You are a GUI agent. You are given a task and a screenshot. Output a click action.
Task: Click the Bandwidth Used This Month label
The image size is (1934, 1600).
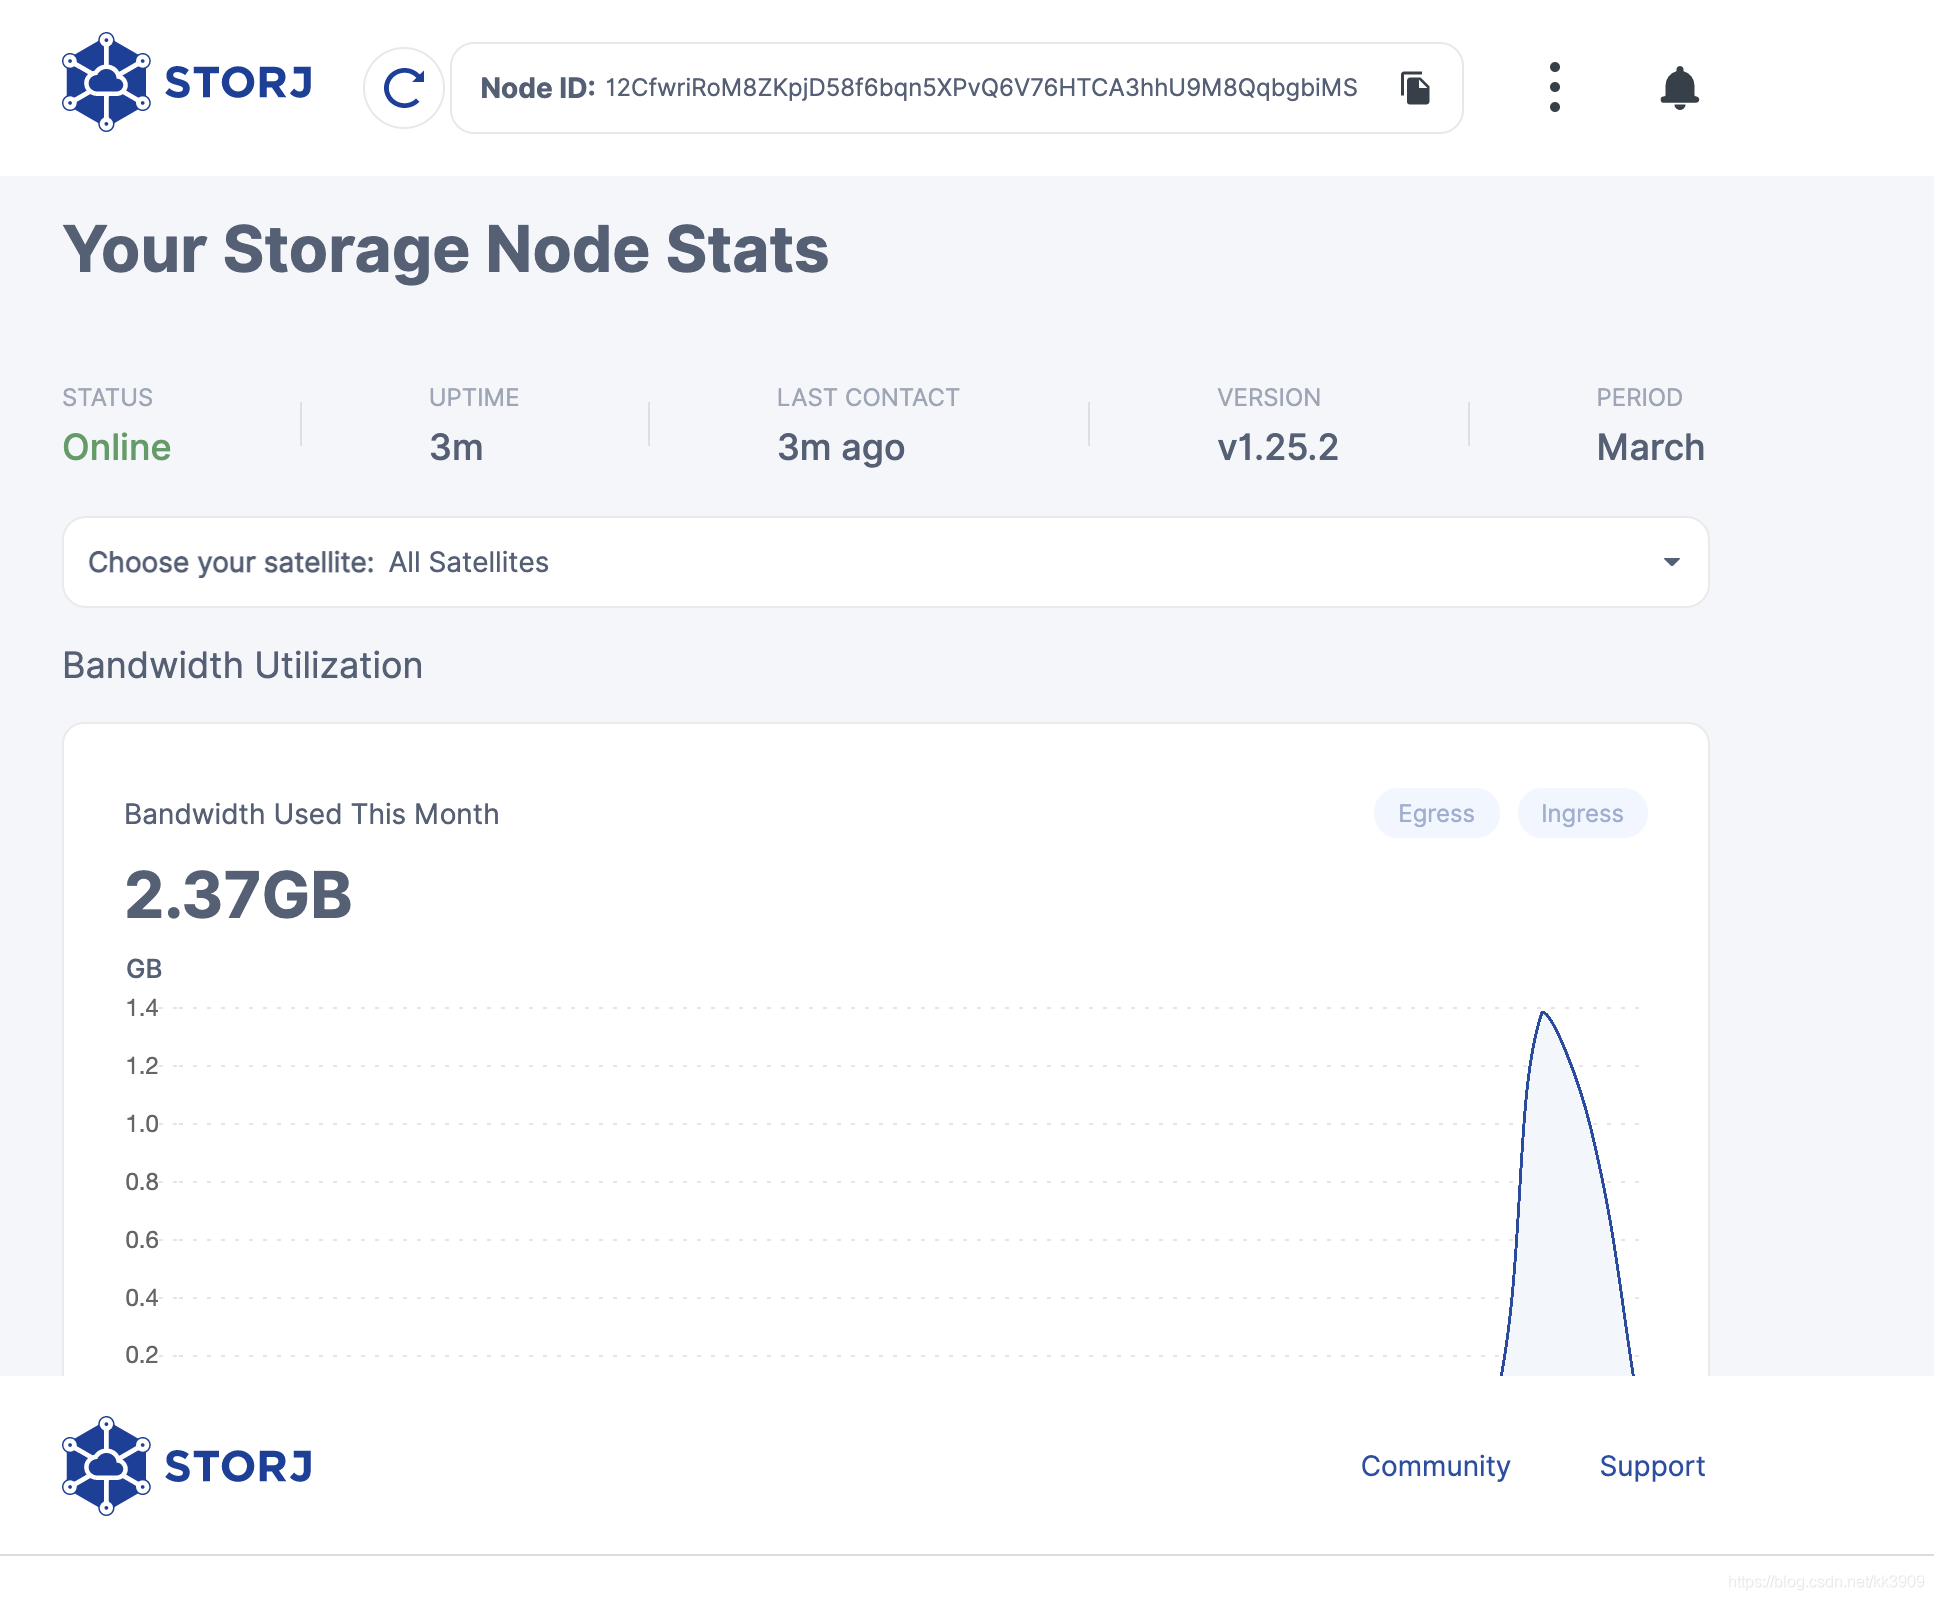pyautogui.click(x=312, y=814)
